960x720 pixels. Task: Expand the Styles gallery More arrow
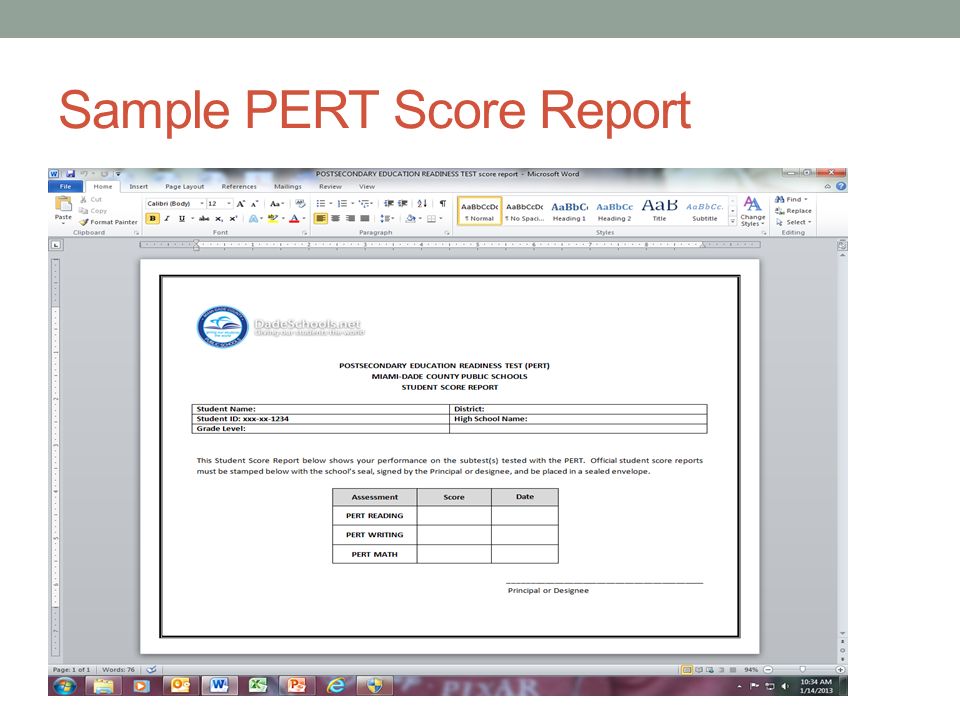[x=733, y=221]
